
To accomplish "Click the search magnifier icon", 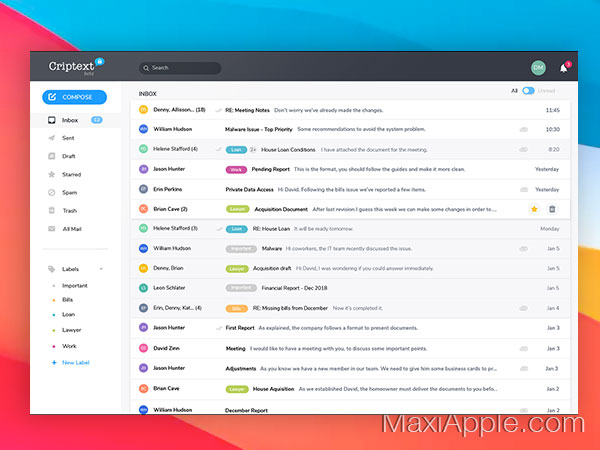I will click(146, 68).
